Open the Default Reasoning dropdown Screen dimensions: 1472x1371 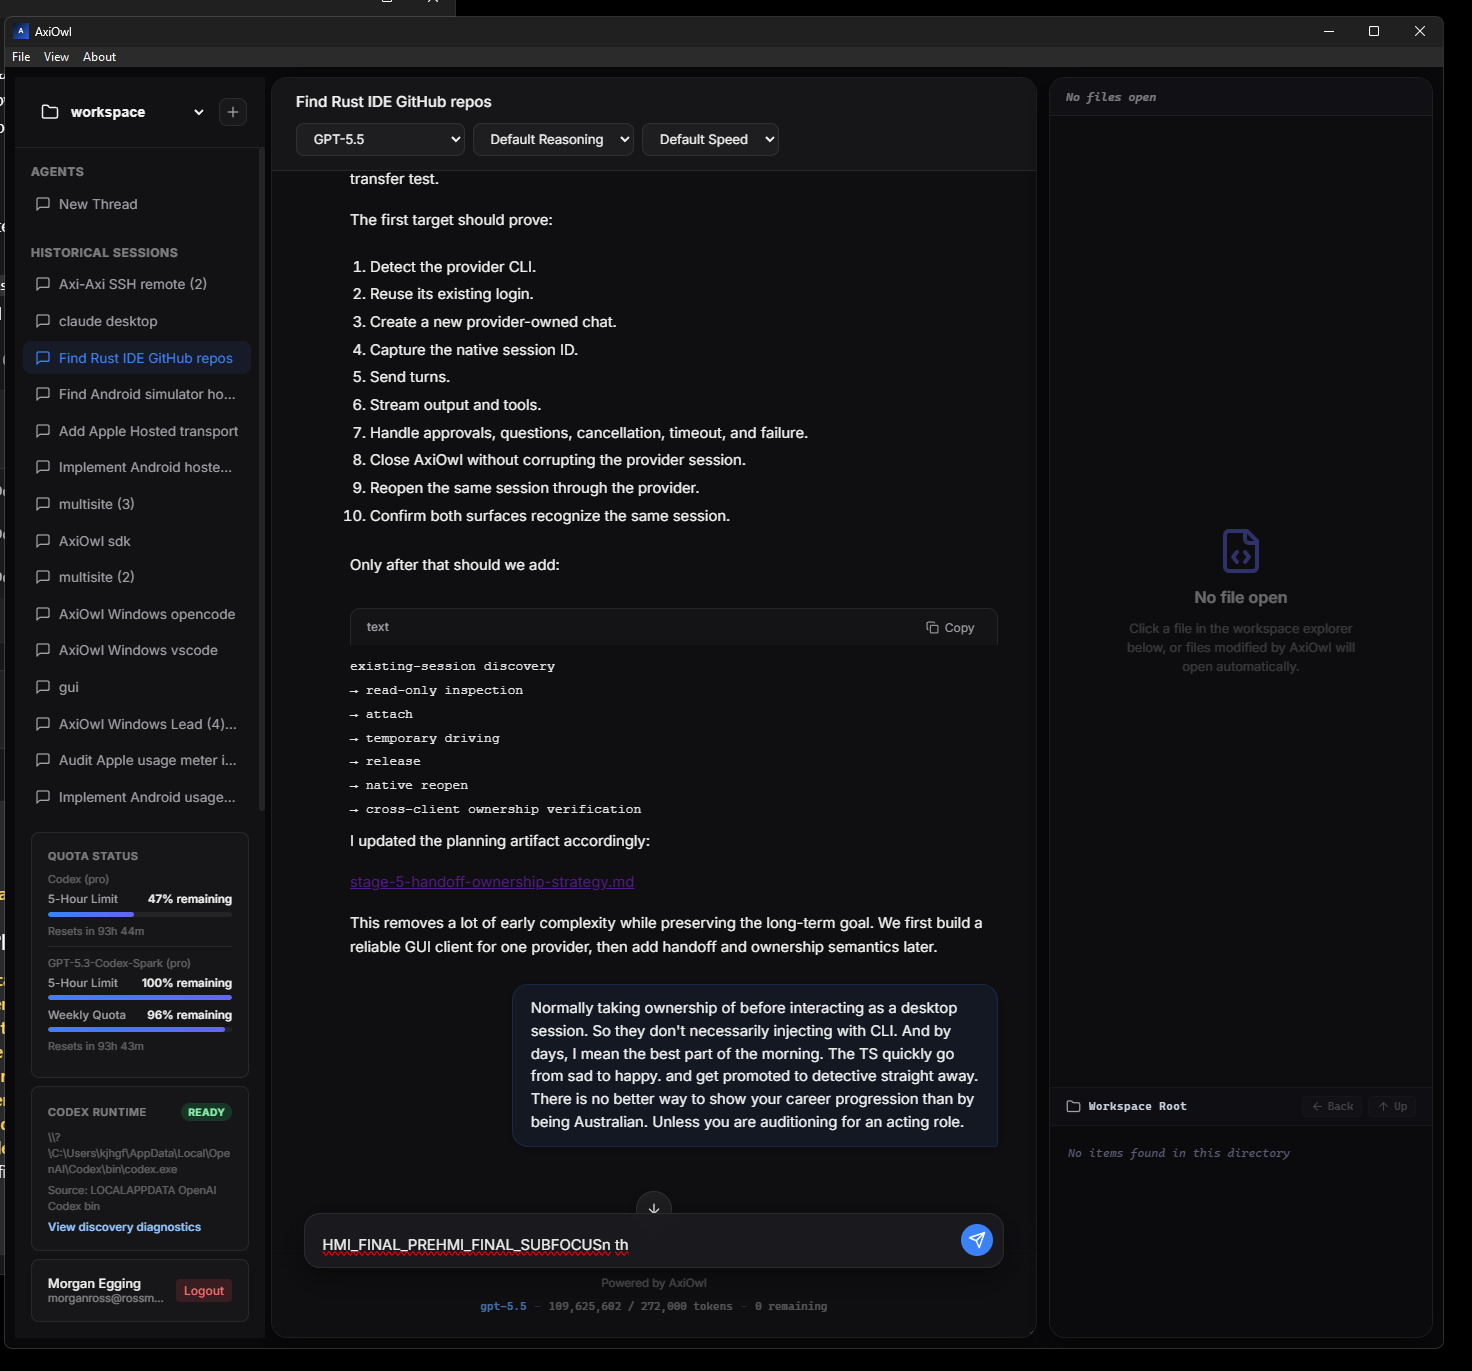(x=553, y=139)
